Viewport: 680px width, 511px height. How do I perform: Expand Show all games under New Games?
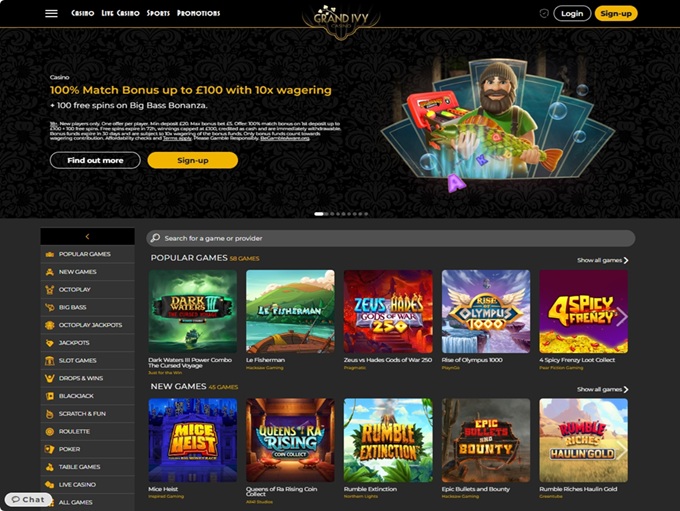coord(602,390)
